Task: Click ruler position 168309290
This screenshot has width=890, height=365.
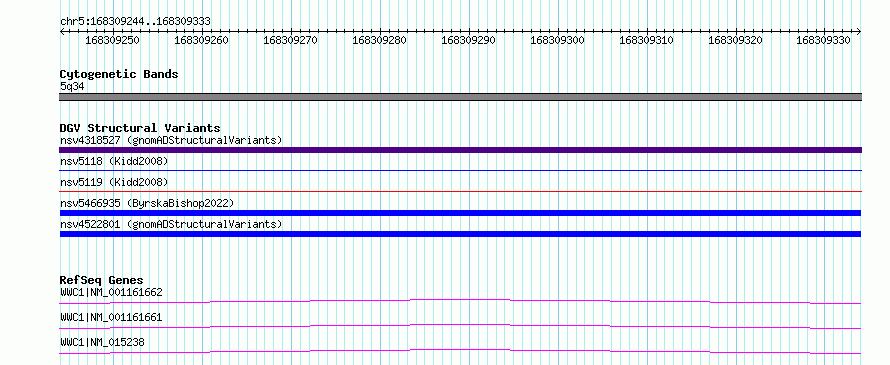Action: (x=468, y=40)
